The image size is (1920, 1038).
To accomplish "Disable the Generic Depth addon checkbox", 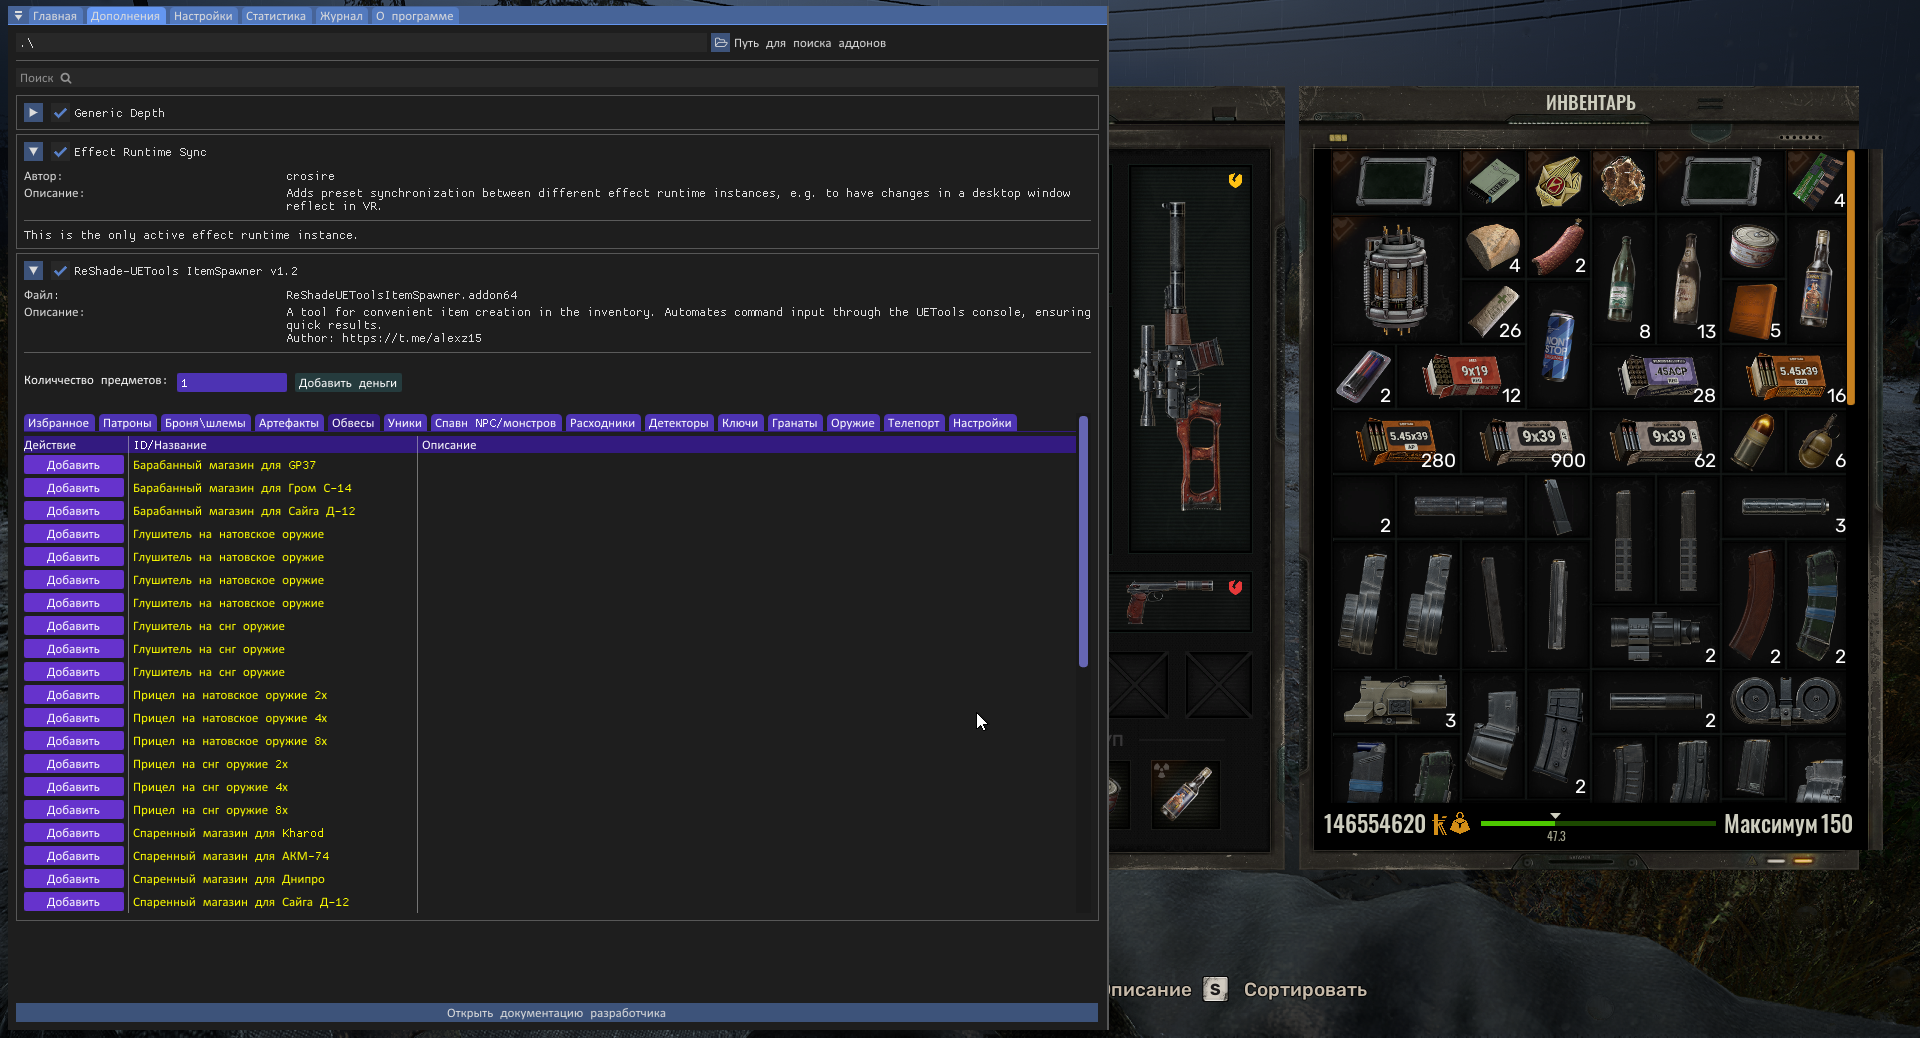I will click(60, 113).
